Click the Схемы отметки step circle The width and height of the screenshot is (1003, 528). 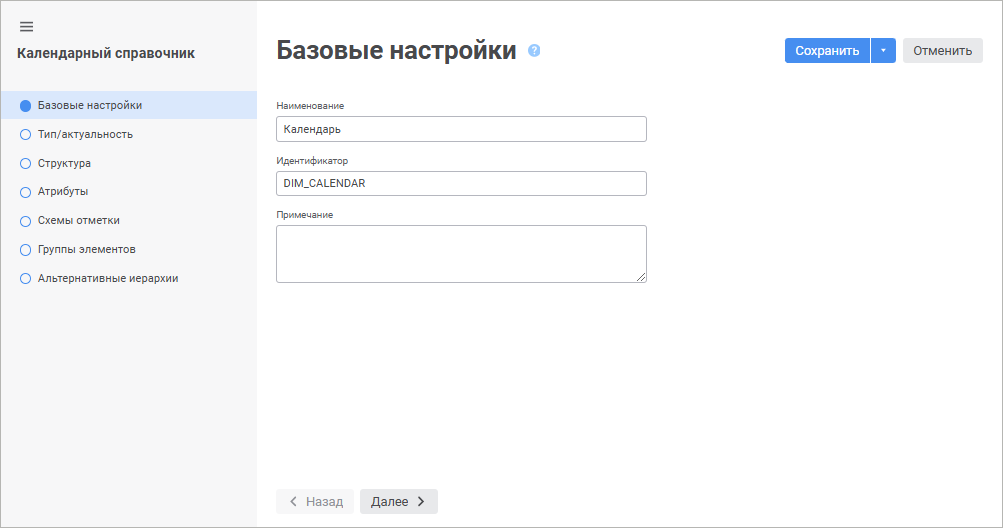[x=26, y=221]
